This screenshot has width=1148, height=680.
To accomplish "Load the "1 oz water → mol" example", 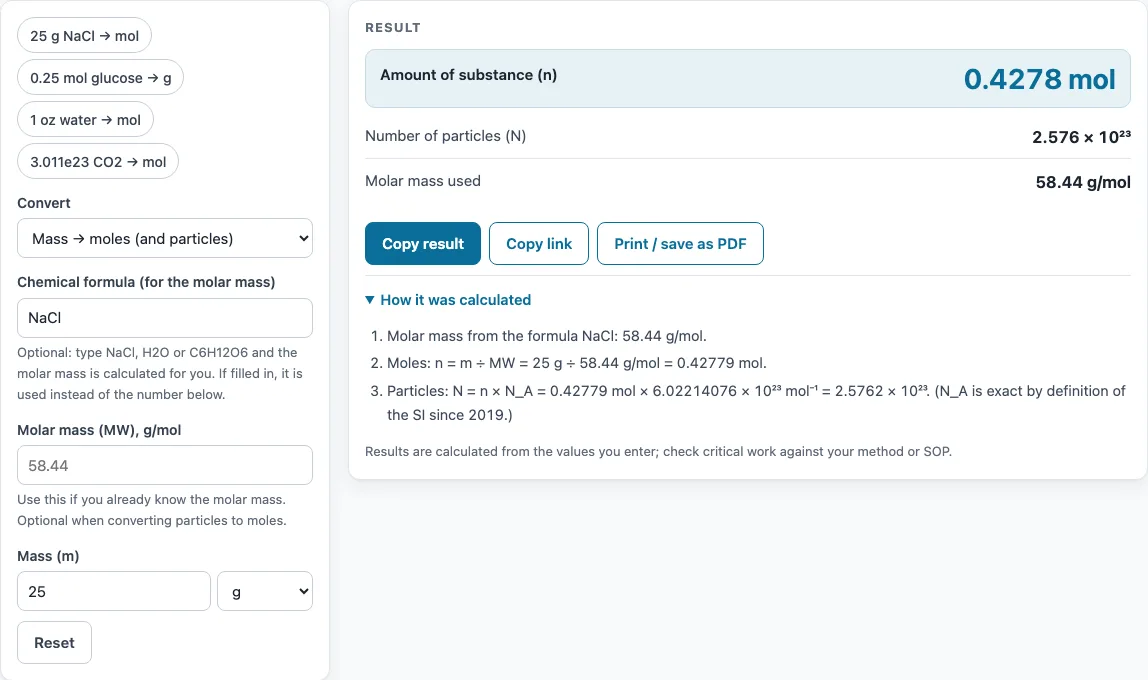I will pos(85,119).
